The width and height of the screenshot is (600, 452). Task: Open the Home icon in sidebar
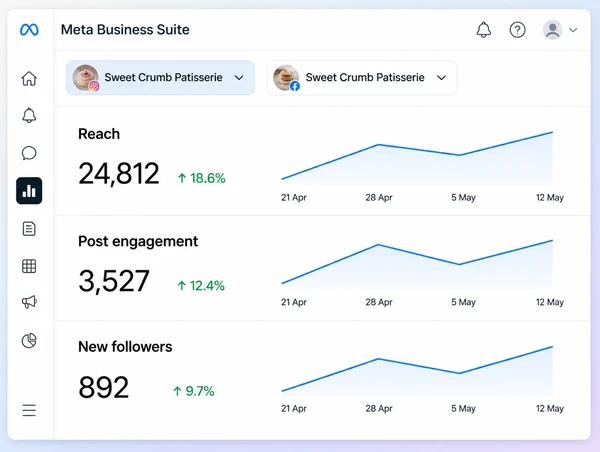[29, 78]
